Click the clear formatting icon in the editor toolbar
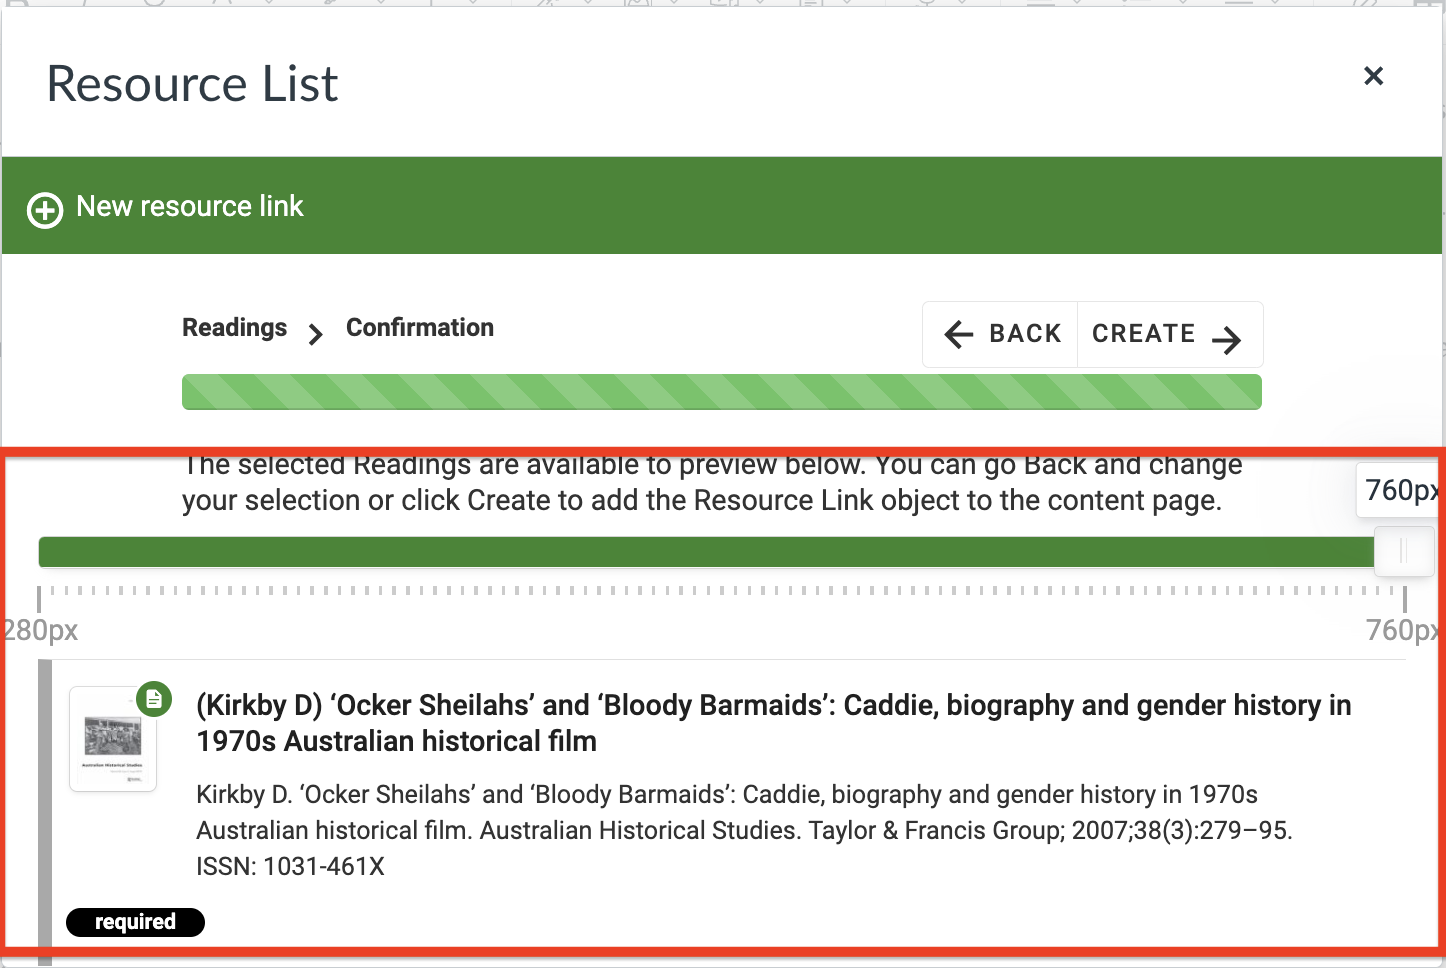 (x=545, y=6)
